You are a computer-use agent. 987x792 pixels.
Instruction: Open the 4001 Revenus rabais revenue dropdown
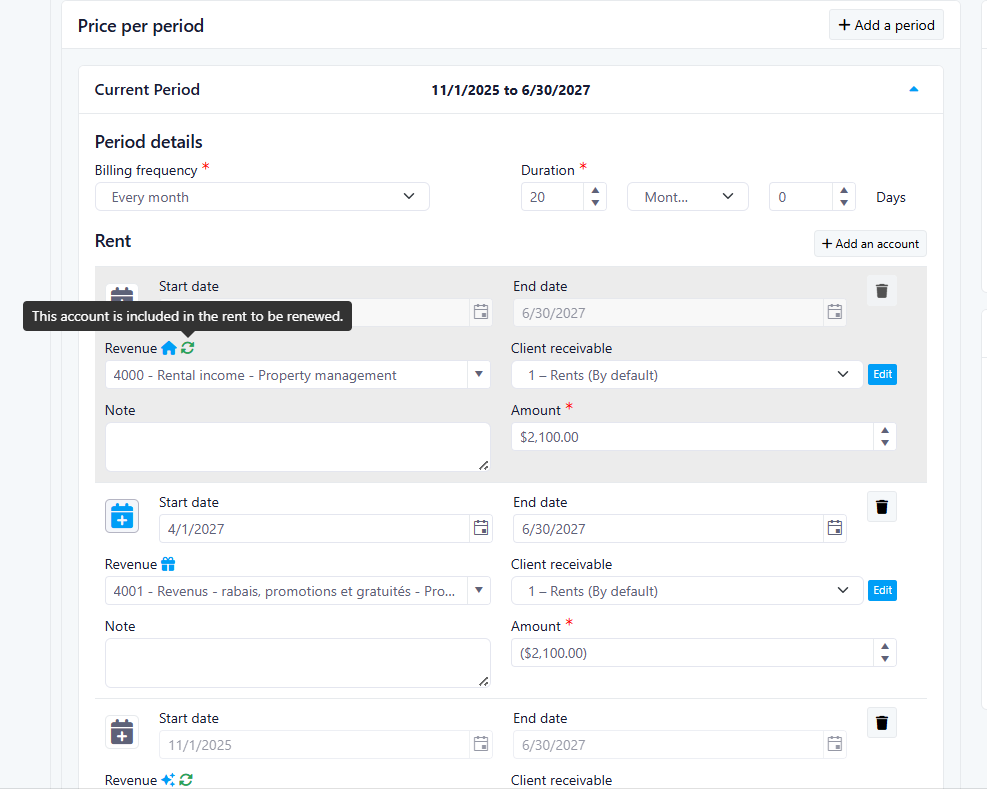pyautogui.click(x=479, y=591)
